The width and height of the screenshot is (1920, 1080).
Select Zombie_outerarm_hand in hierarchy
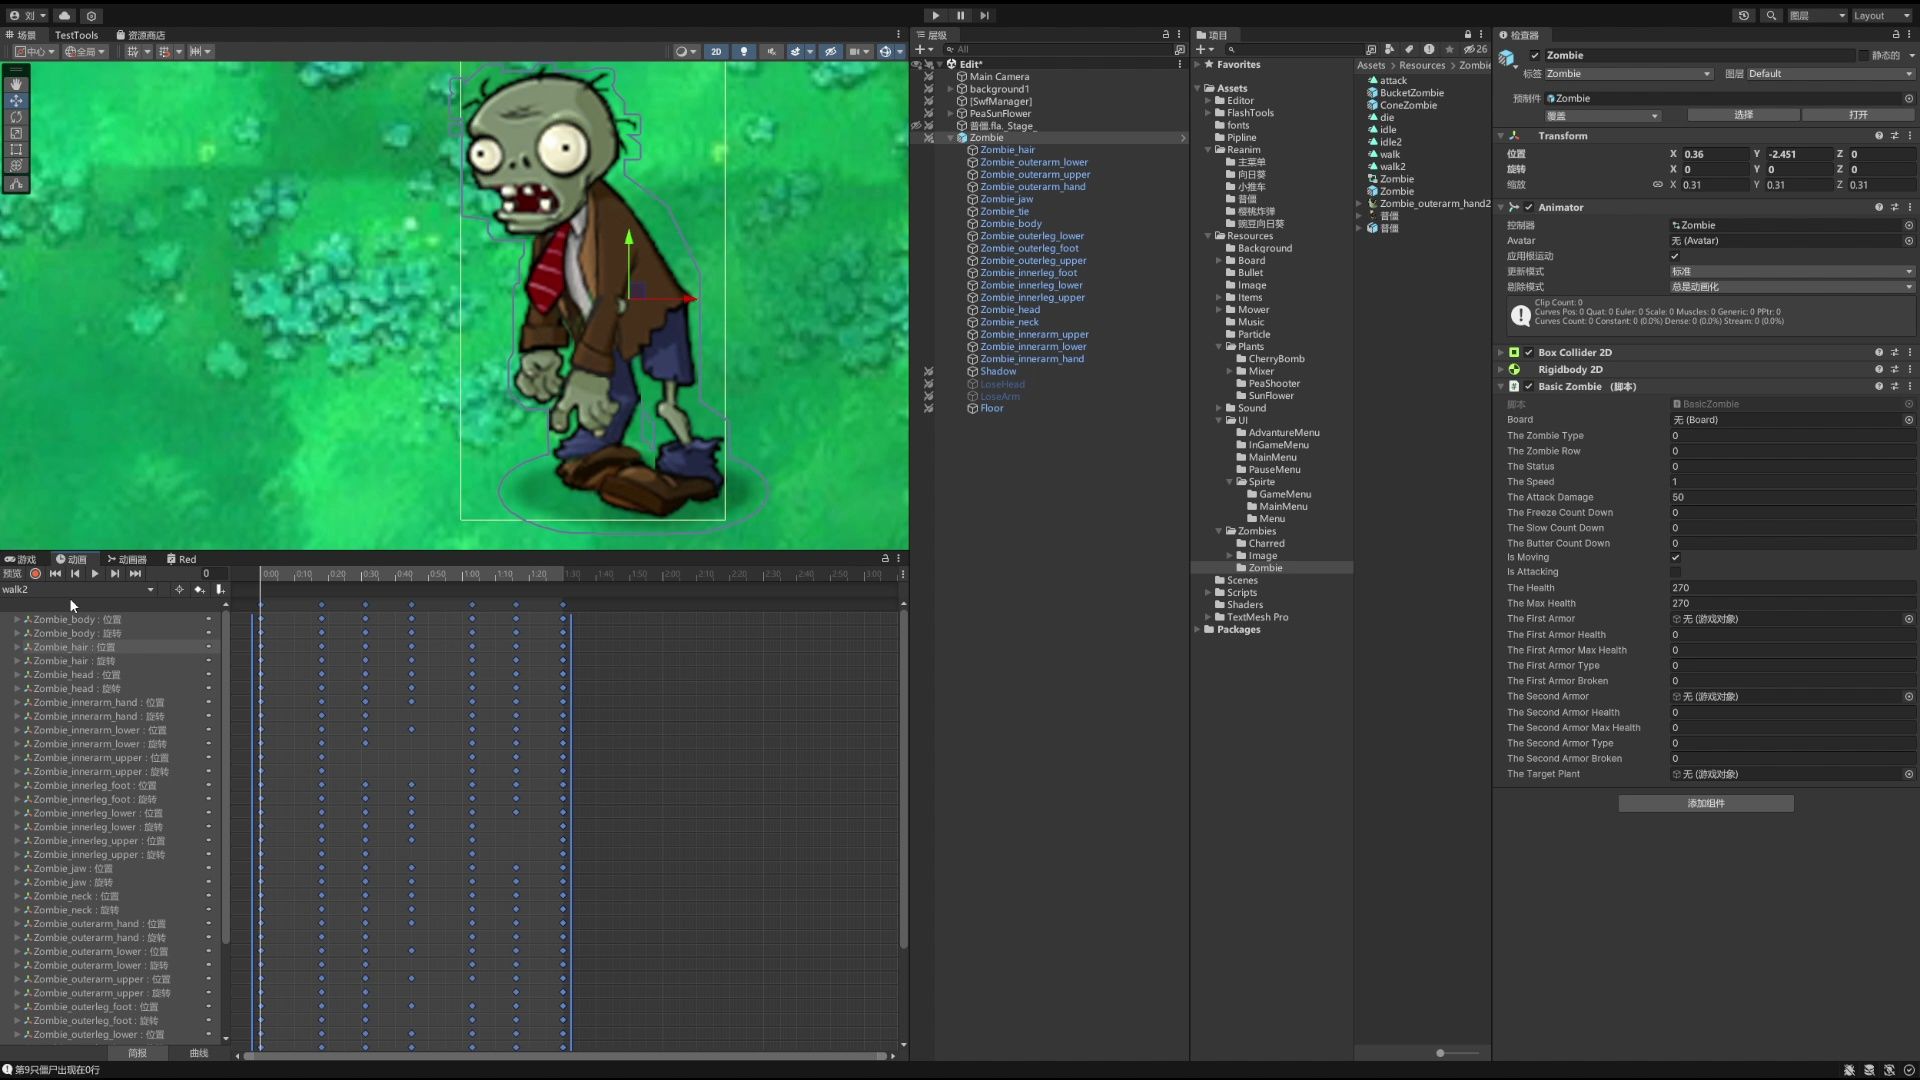(1032, 187)
